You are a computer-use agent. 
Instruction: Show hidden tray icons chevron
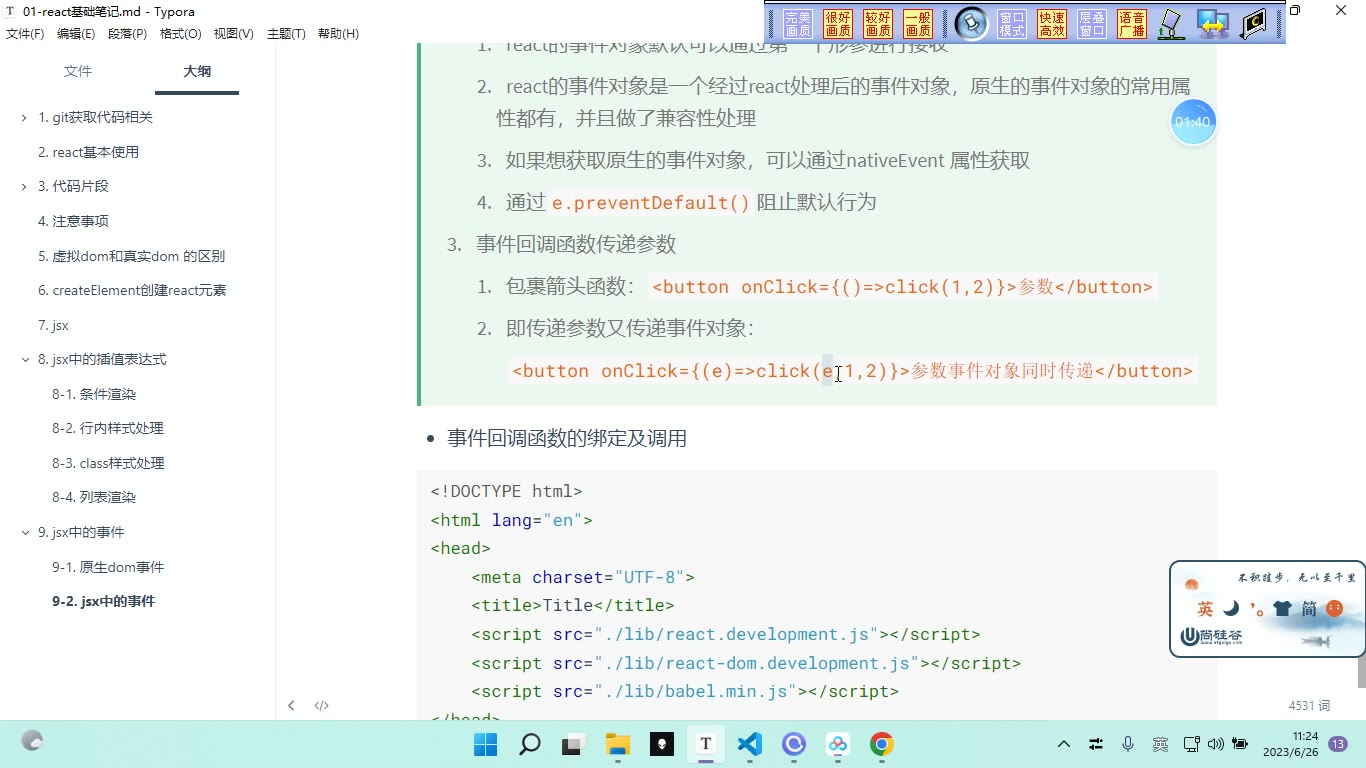tap(1064, 744)
